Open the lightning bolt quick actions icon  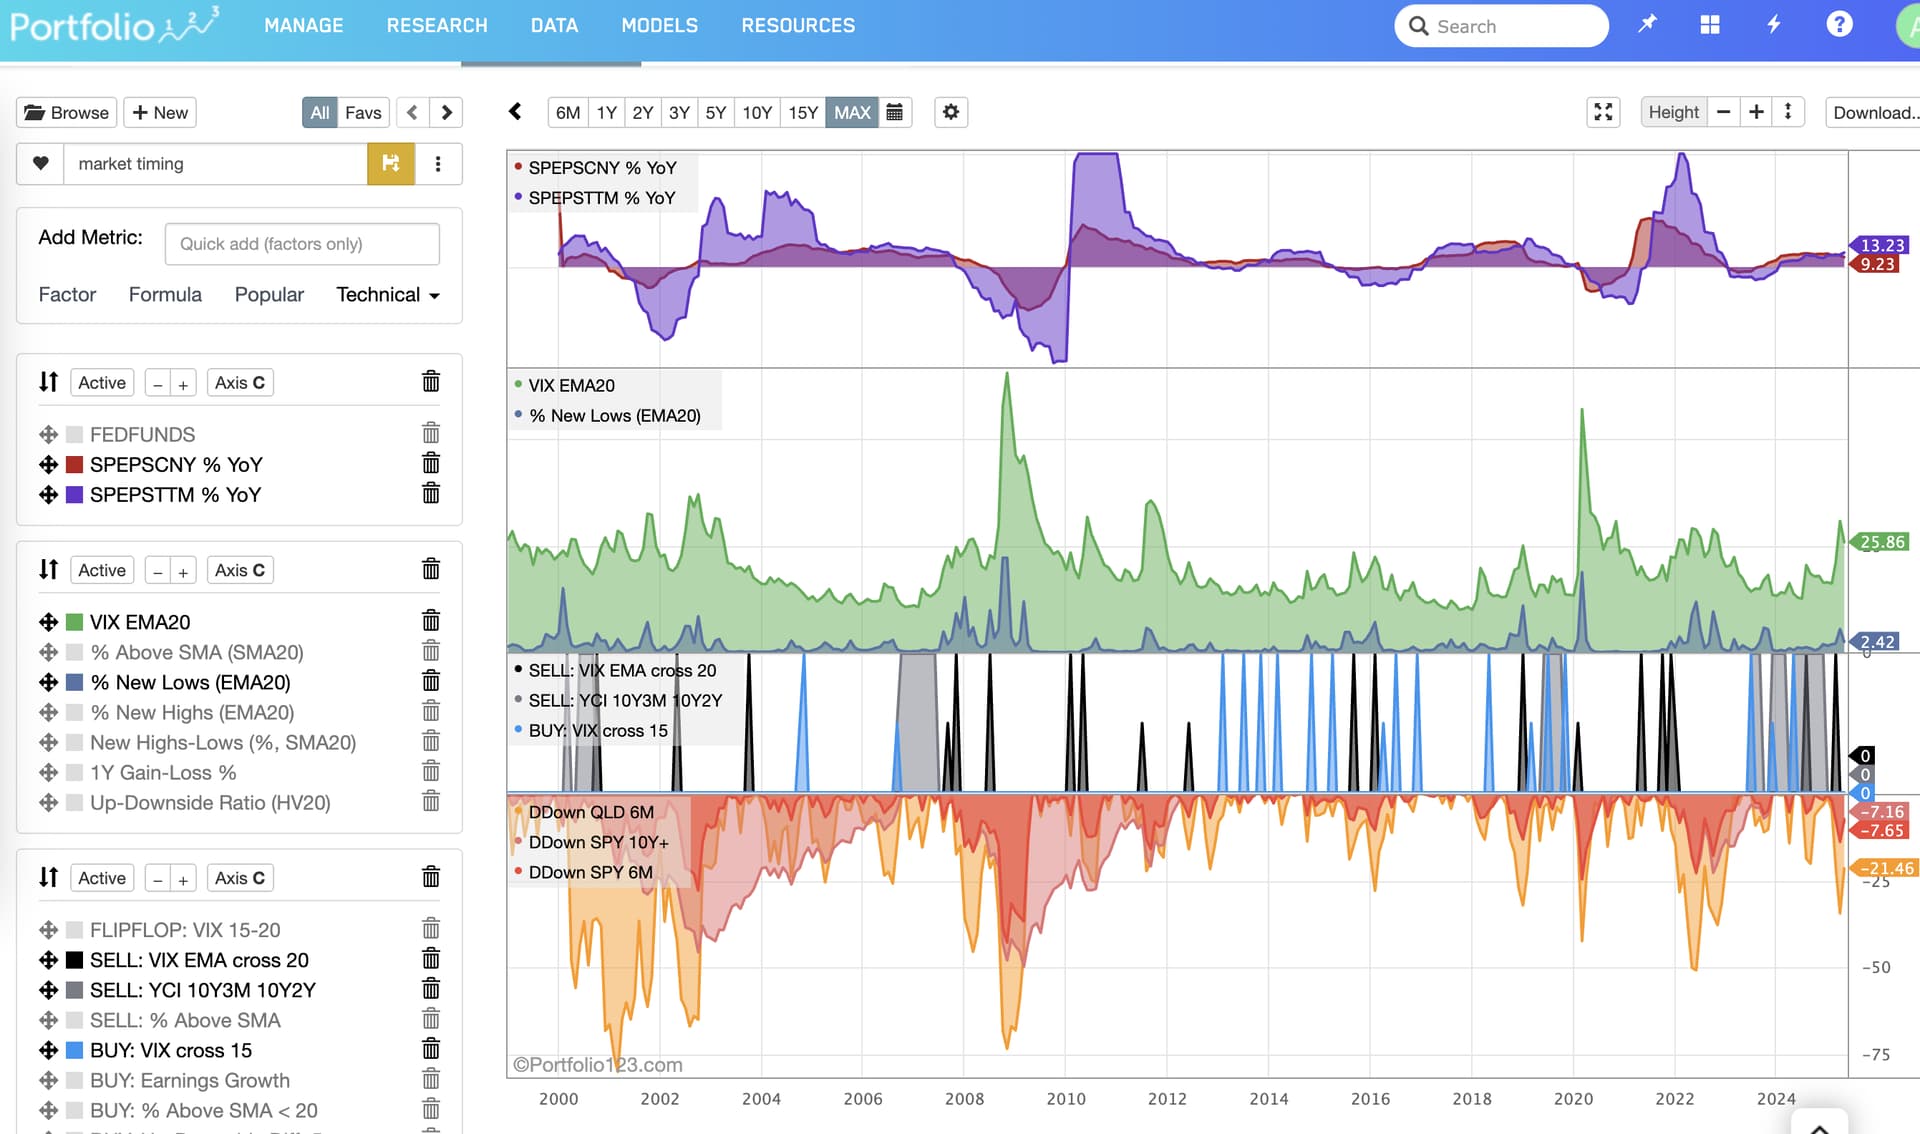coord(1774,24)
